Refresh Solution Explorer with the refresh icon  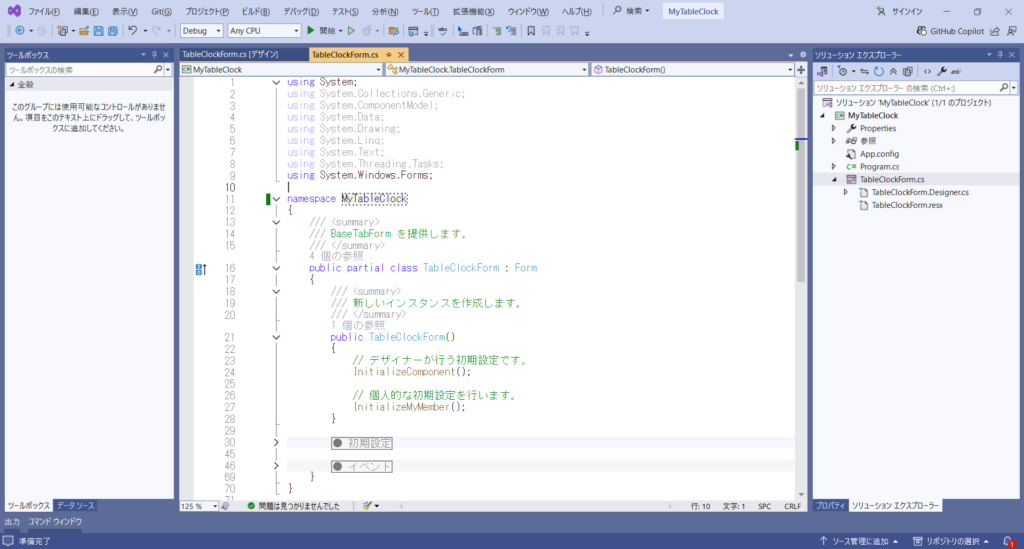point(879,71)
